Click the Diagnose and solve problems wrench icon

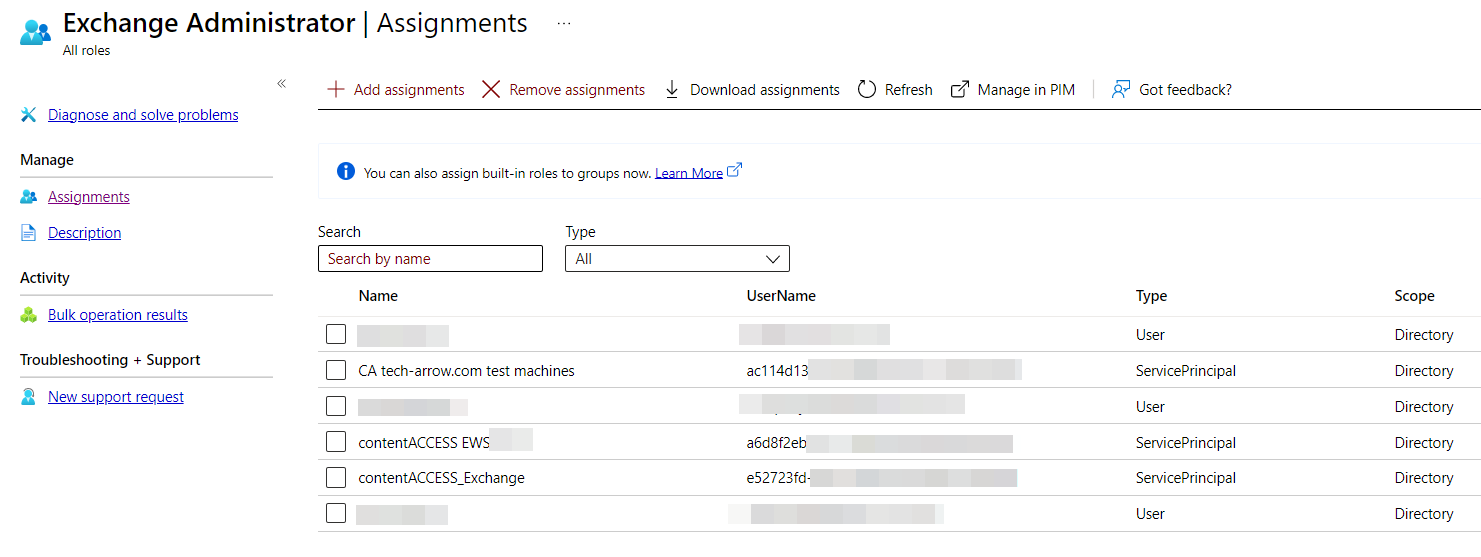click(x=29, y=115)
